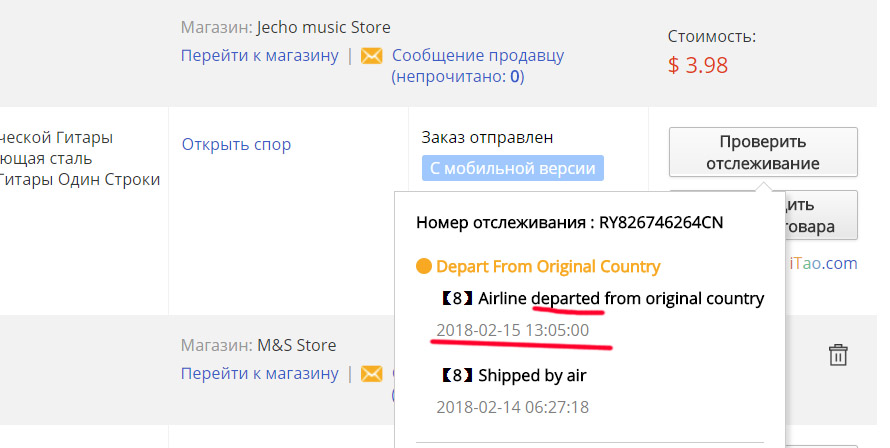Click the trash delete icon
Screen dimensions: 890x448
tap(838, 354)
